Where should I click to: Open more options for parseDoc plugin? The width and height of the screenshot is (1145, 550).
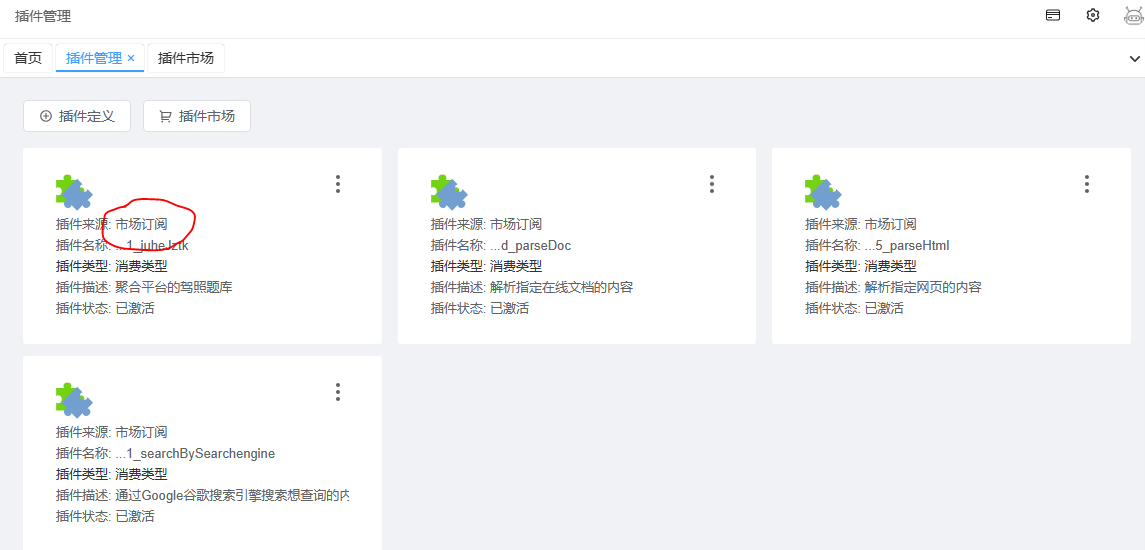click(712, 184)
